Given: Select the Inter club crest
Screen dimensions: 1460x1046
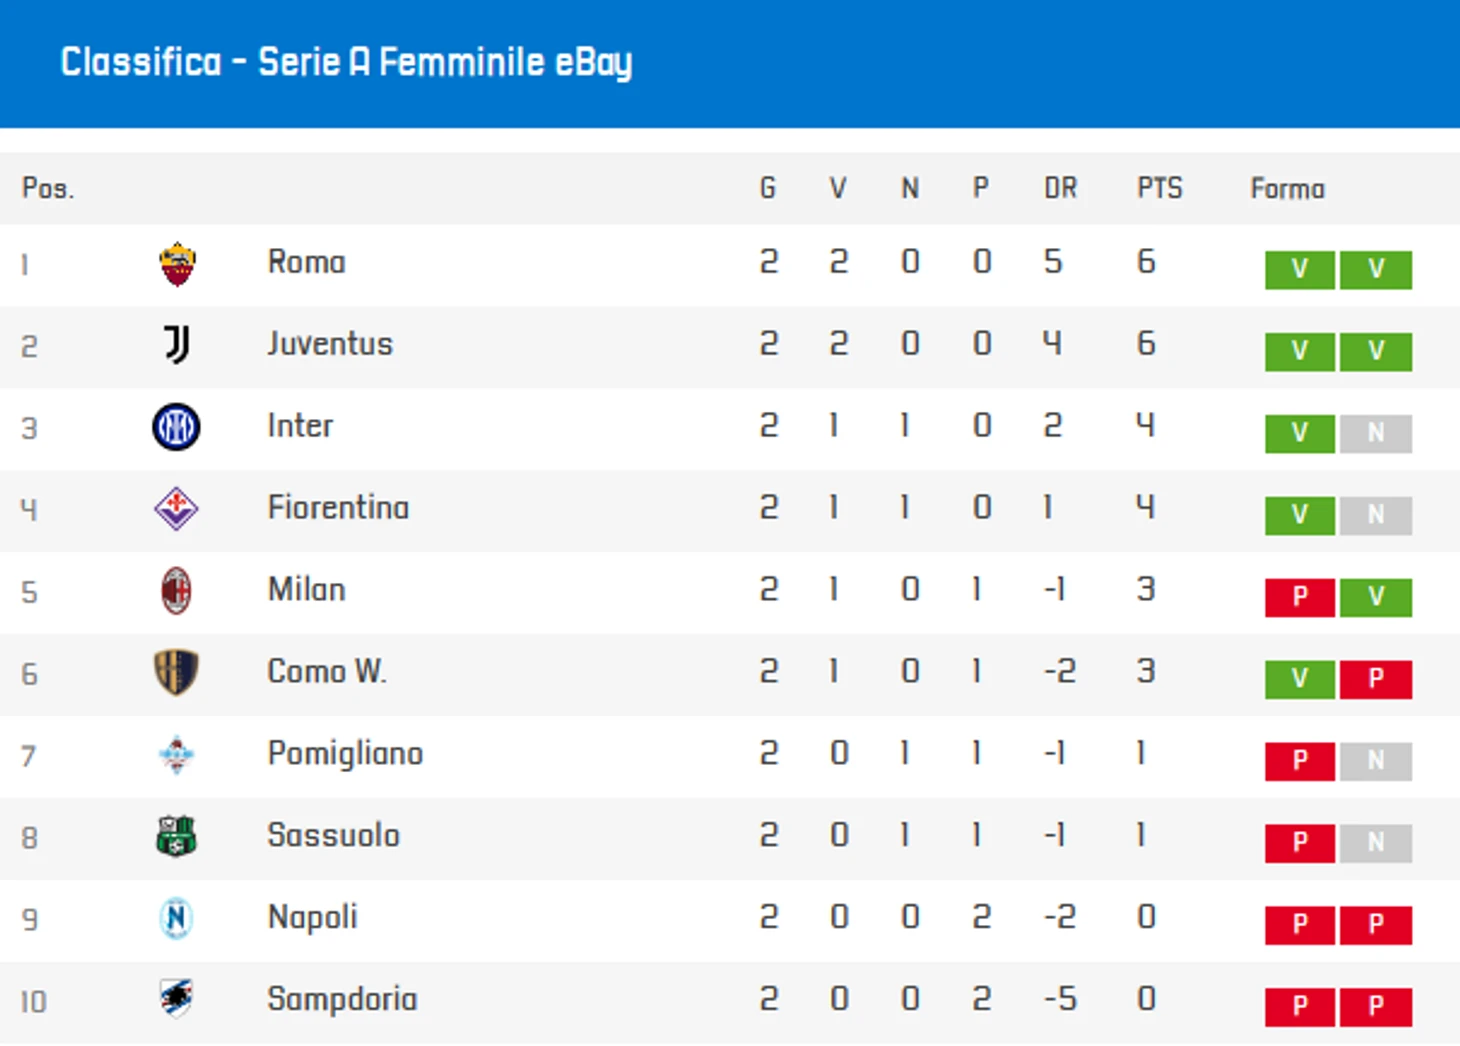Looking at the screenshot, I should (x=176, y=427).
